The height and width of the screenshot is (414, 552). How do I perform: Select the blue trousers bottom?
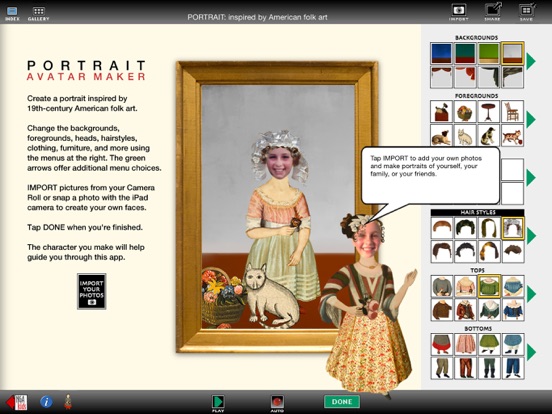click(x=513, y=368)
